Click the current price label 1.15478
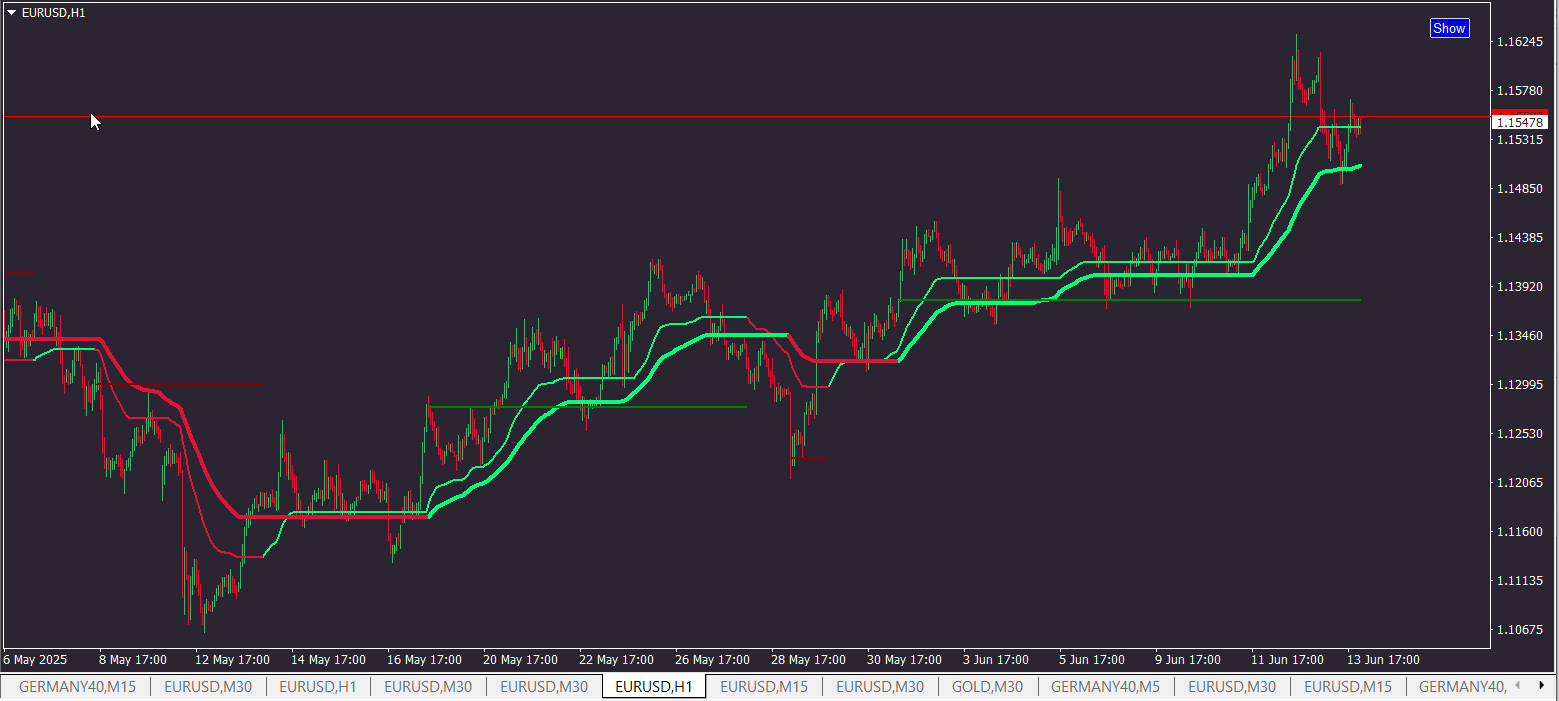Screen dimensions: 1559x701 click(1519, 122)
